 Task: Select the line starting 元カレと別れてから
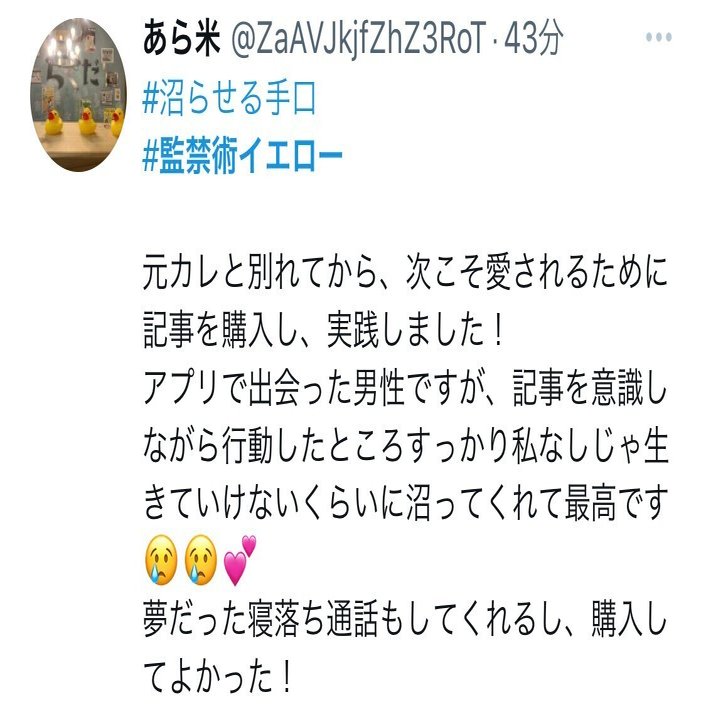coord(405,273)
